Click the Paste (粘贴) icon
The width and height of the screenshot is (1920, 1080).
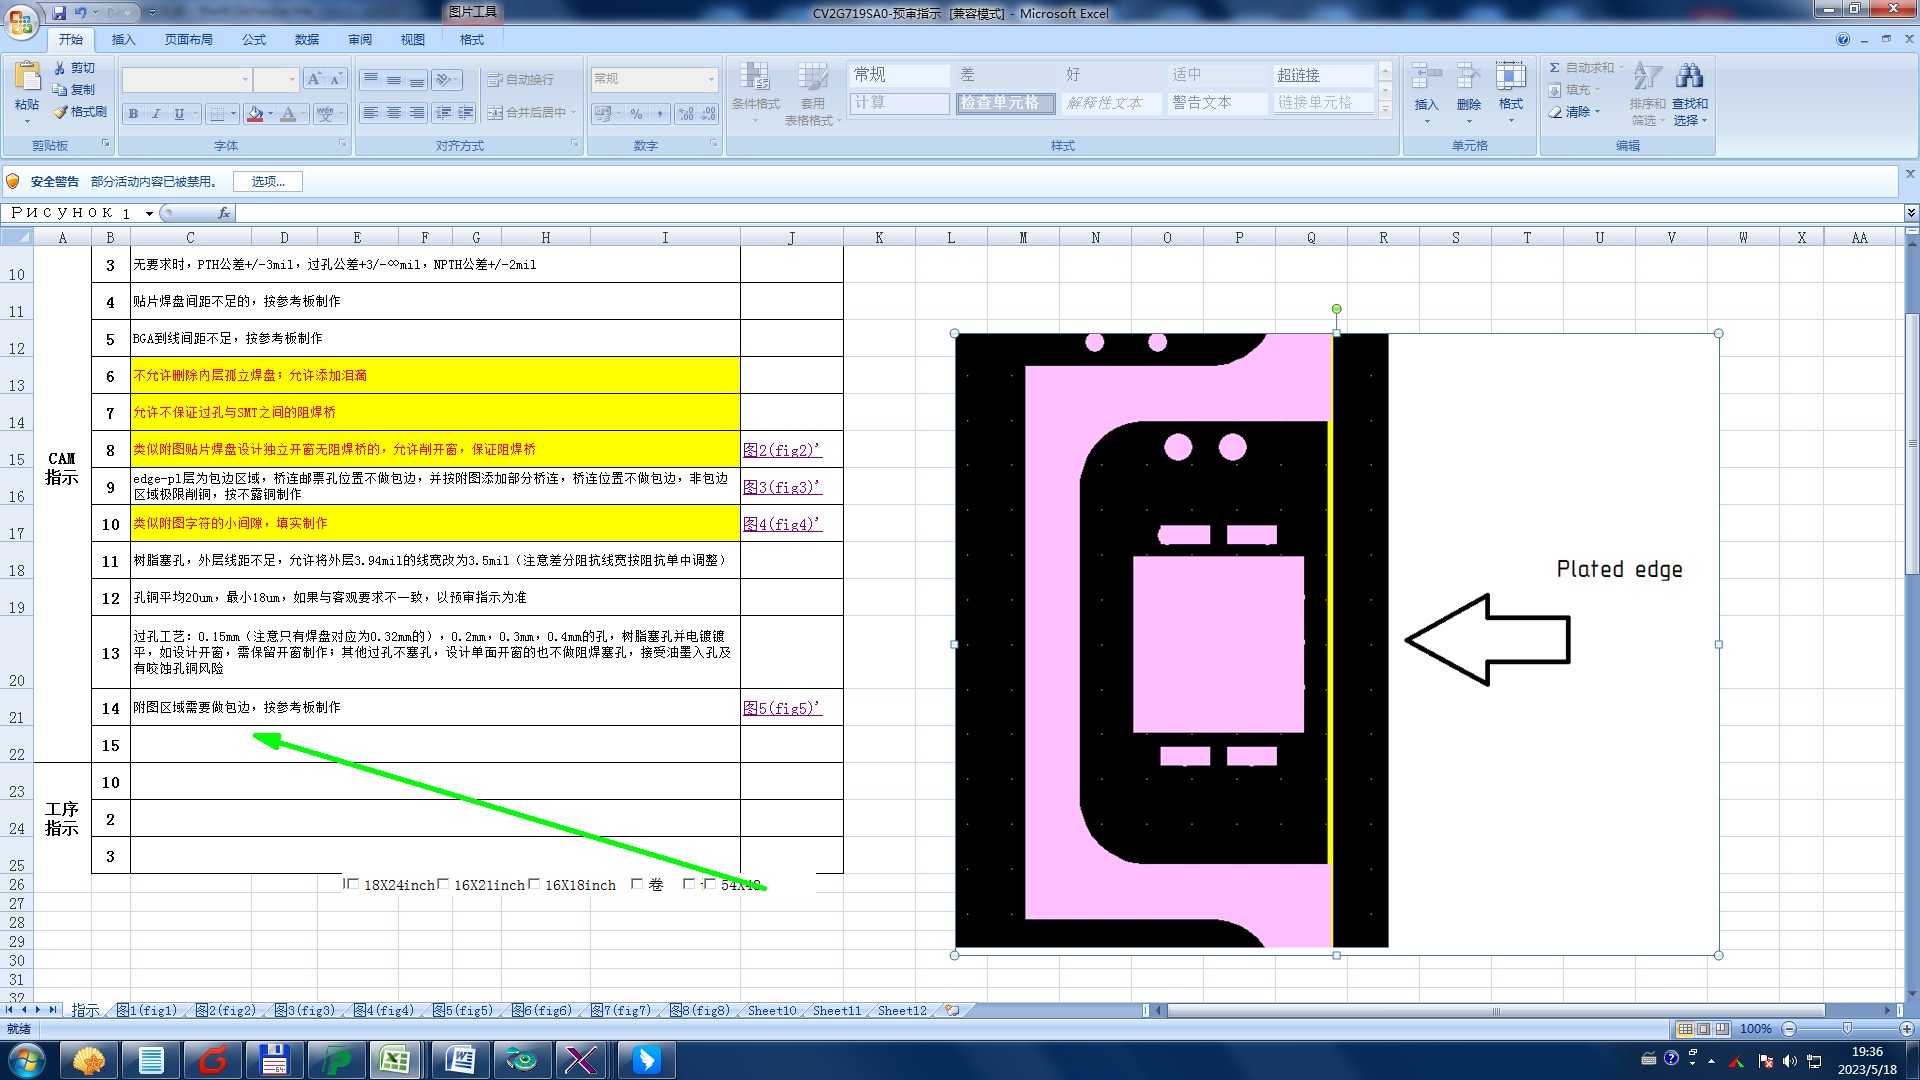(x=27, y=78)
